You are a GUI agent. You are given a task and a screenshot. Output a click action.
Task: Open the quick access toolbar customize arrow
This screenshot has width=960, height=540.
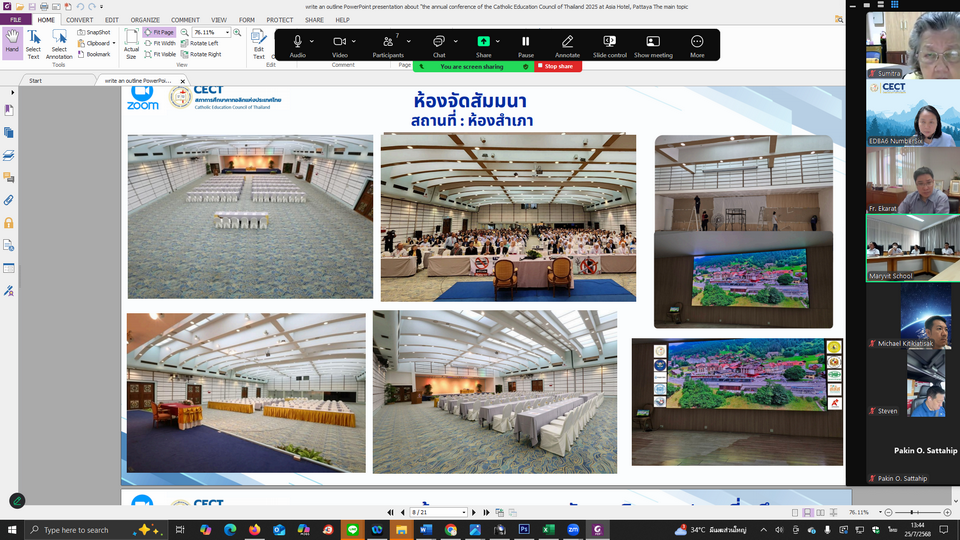click(x=102, y=6)
